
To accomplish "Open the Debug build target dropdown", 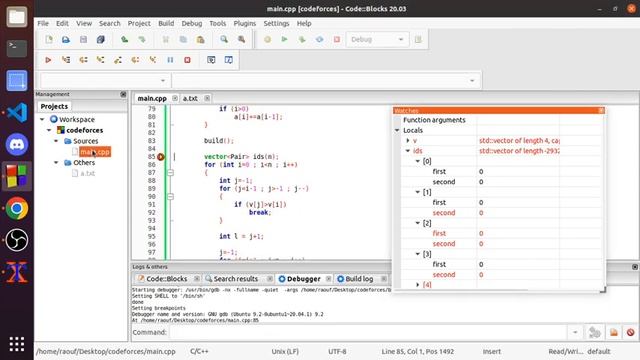I will [378, 40].
